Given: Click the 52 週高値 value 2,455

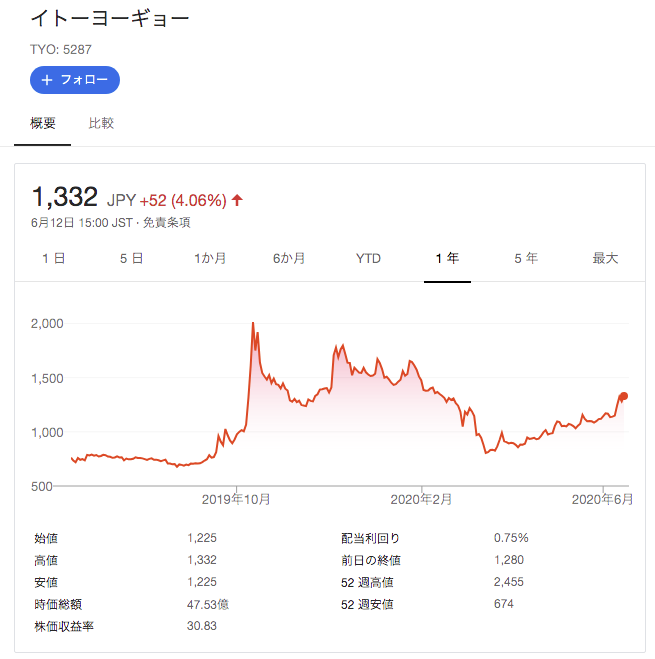Looking at the screenshot, I should tap(509, 582).
